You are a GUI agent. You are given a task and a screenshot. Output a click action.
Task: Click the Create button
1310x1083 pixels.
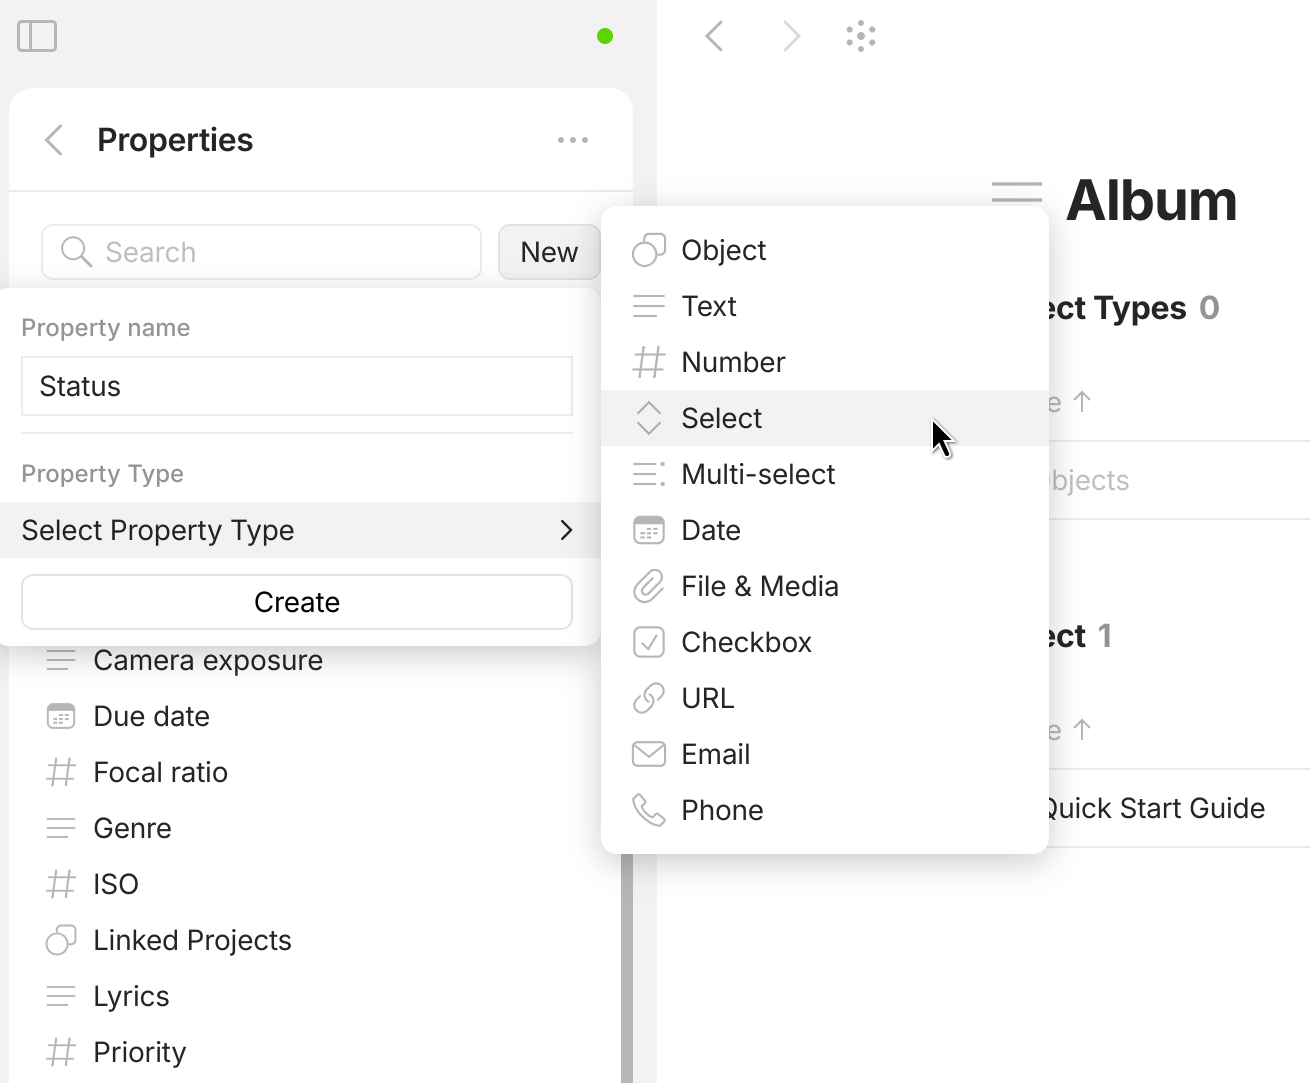click(x=297, y=602)
